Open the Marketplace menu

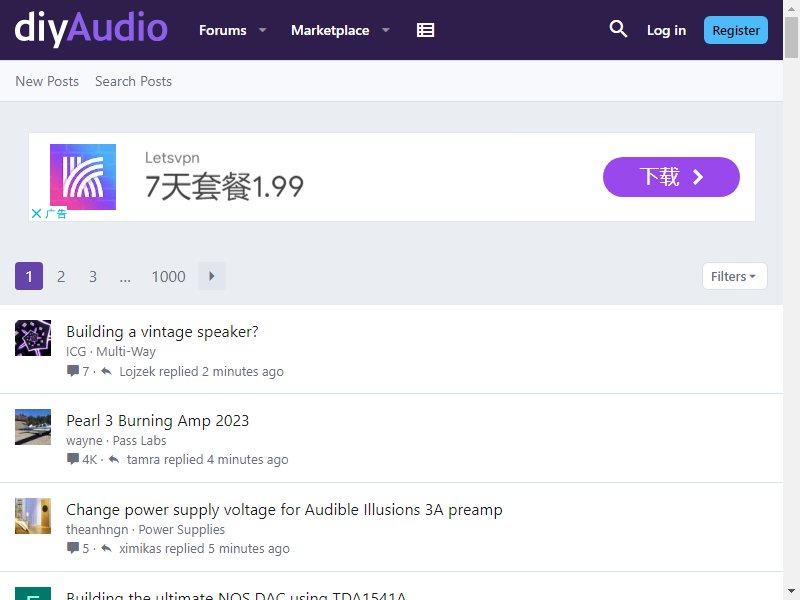(x=330, y=30)
